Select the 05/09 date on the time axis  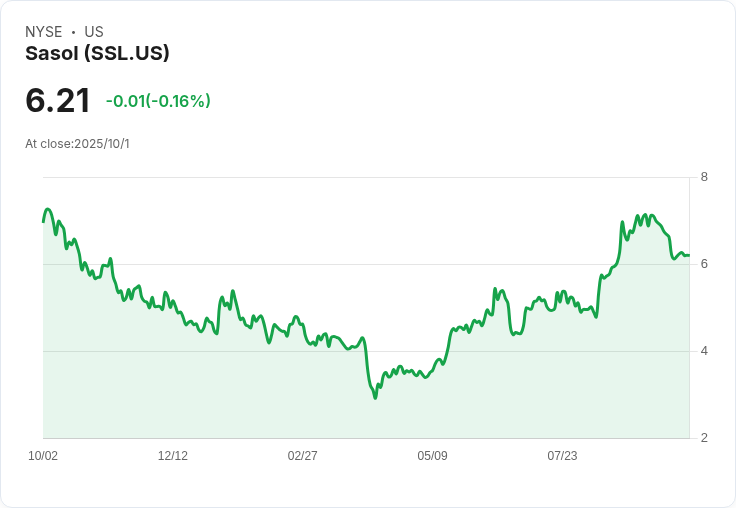click(x=432, y=456)
